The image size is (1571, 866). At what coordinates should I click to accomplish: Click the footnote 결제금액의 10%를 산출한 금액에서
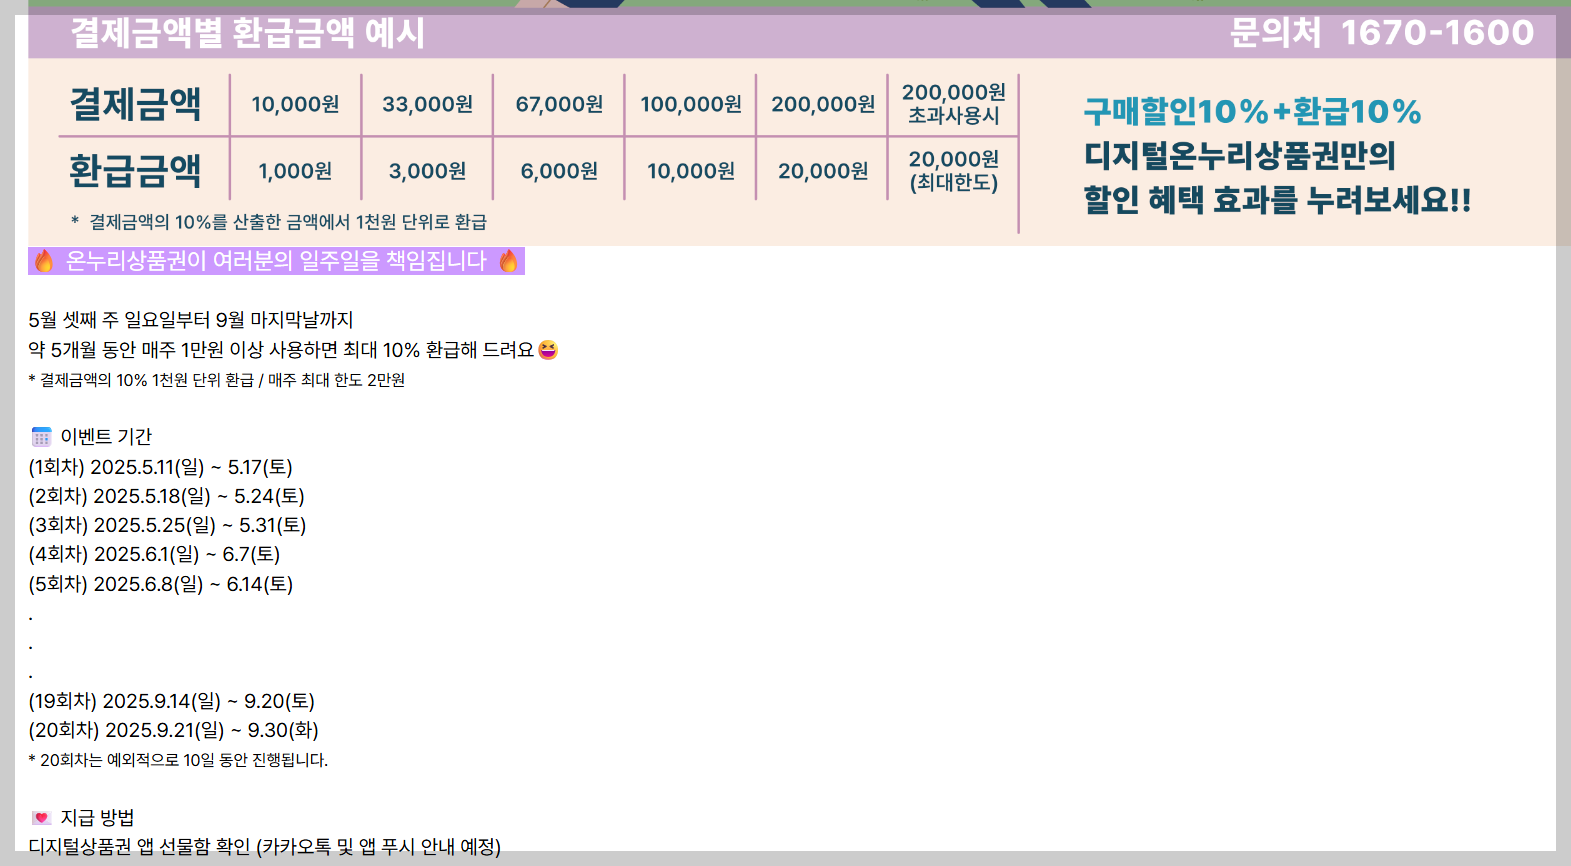tap(279, 222)
